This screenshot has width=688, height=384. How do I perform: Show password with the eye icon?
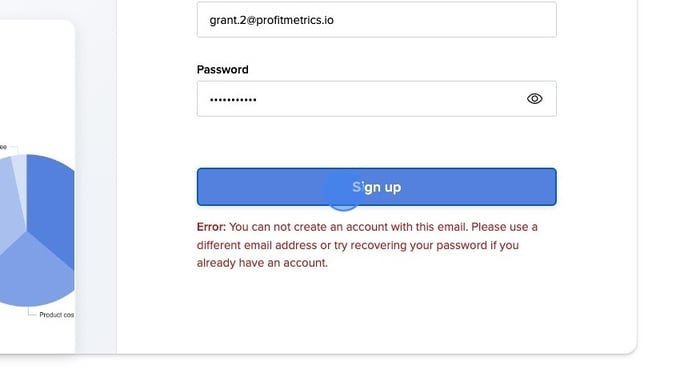click(x=534, y=99)
